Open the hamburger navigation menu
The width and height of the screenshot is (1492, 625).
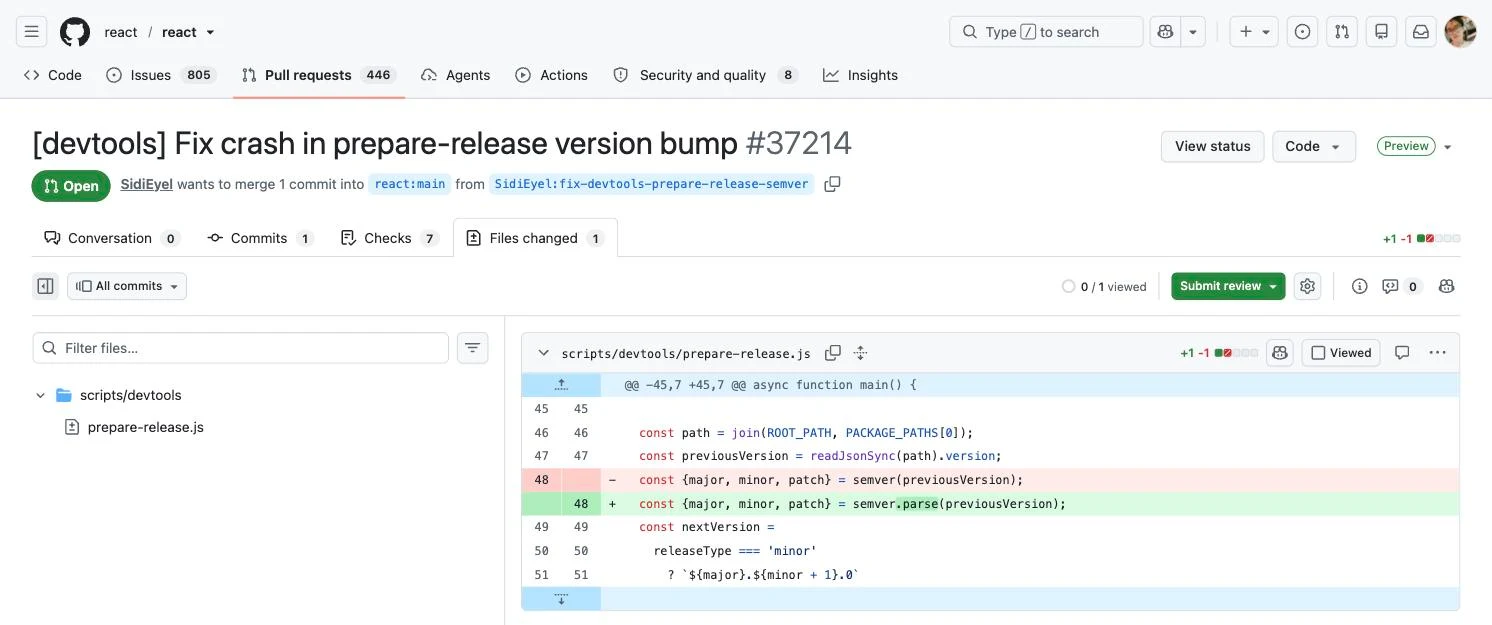(31, 32)
